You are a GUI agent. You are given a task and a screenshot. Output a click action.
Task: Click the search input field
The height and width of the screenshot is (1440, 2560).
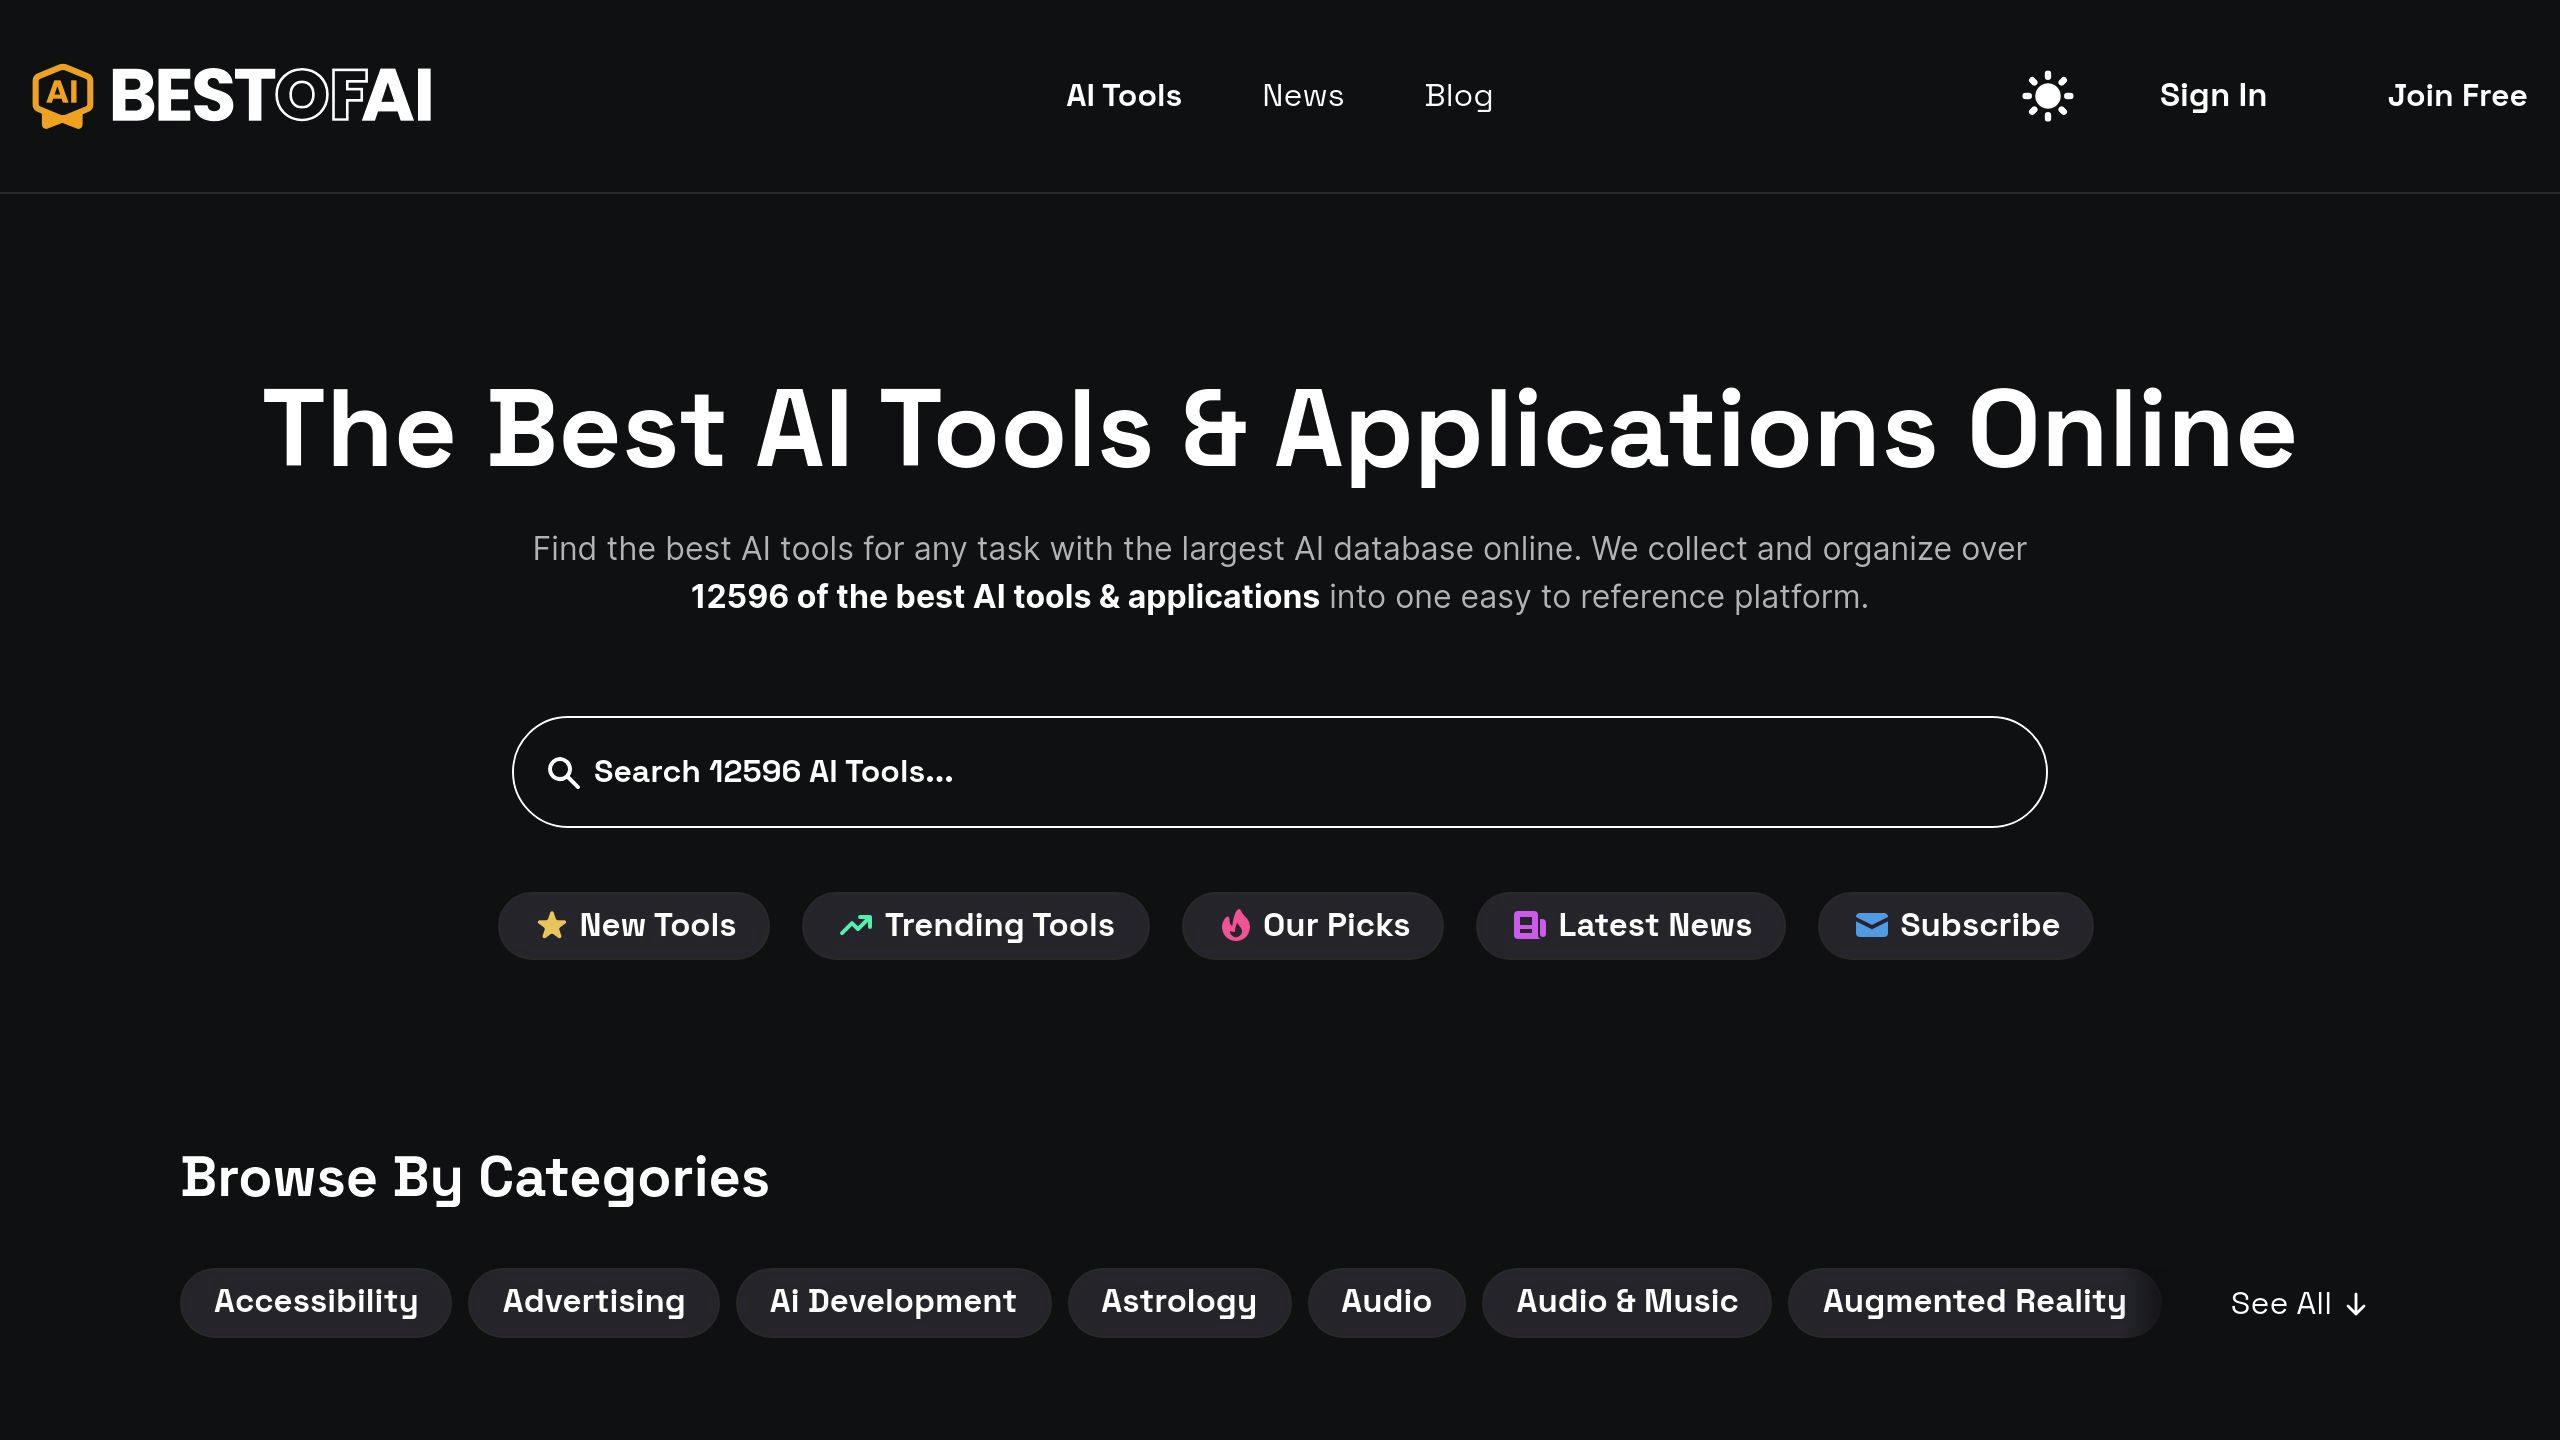1280,772
